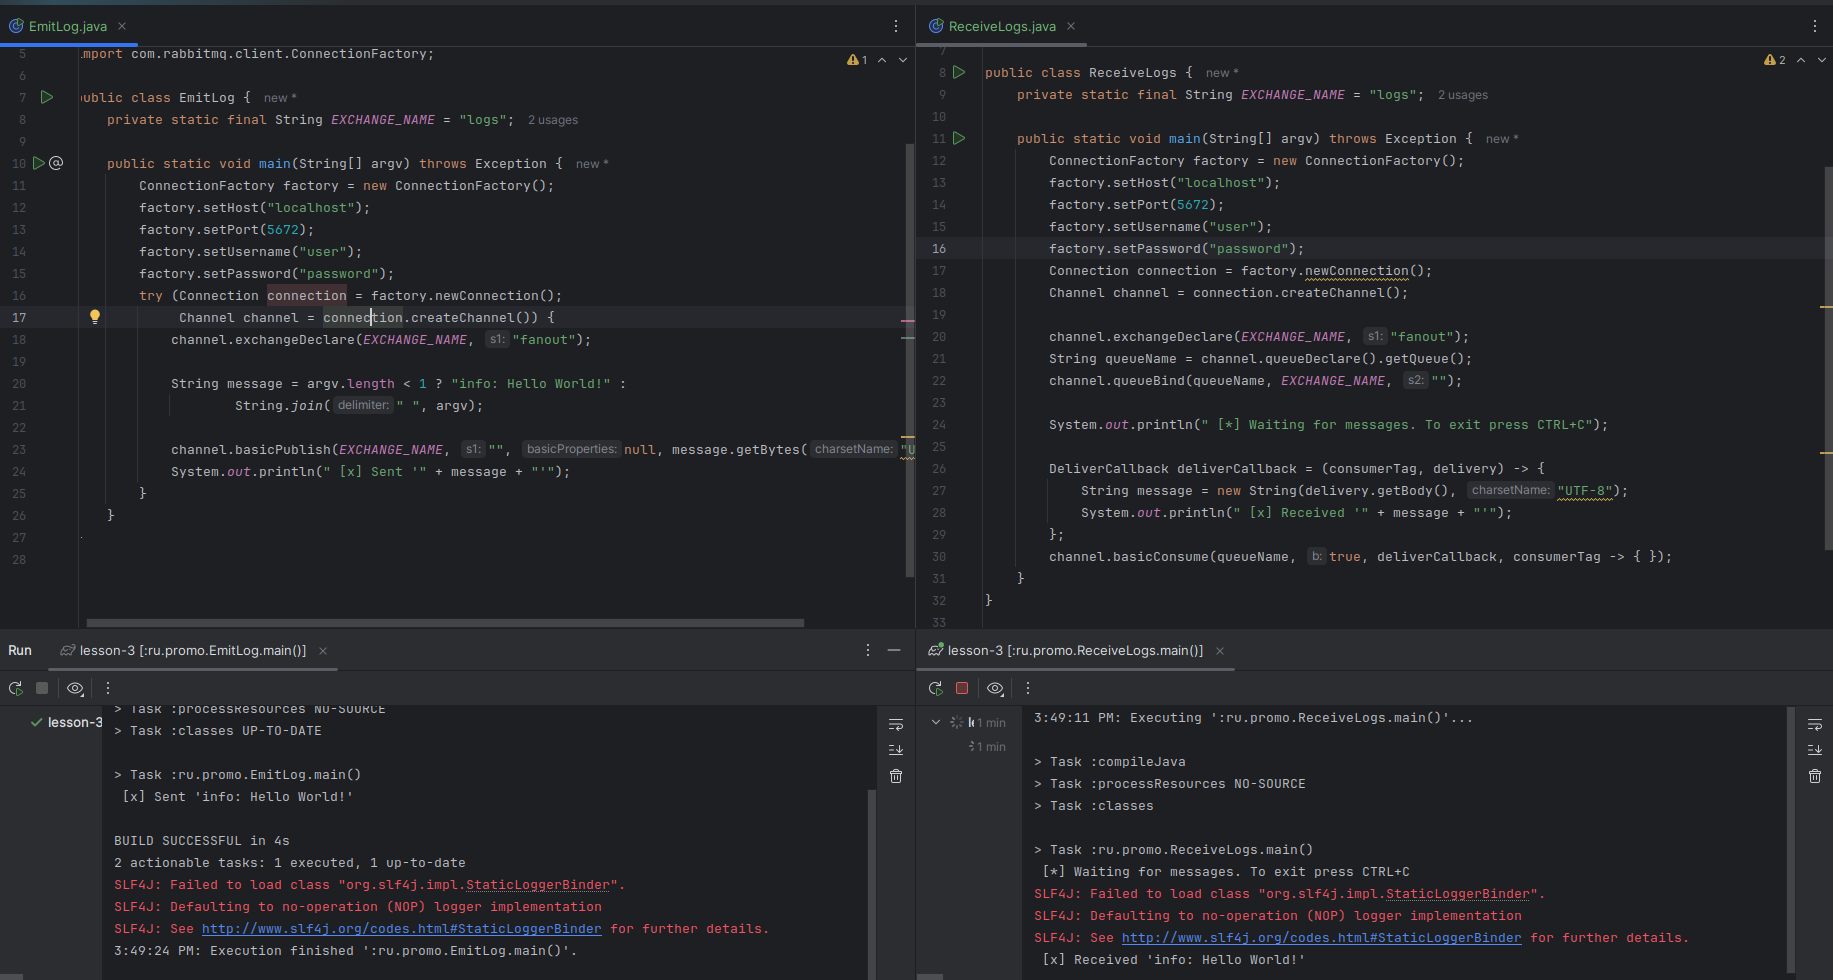Click the basicConsume call on ReceiveLogs line 30
Viewport: 1833px width, 980px height.
[x=1360, y=557]
